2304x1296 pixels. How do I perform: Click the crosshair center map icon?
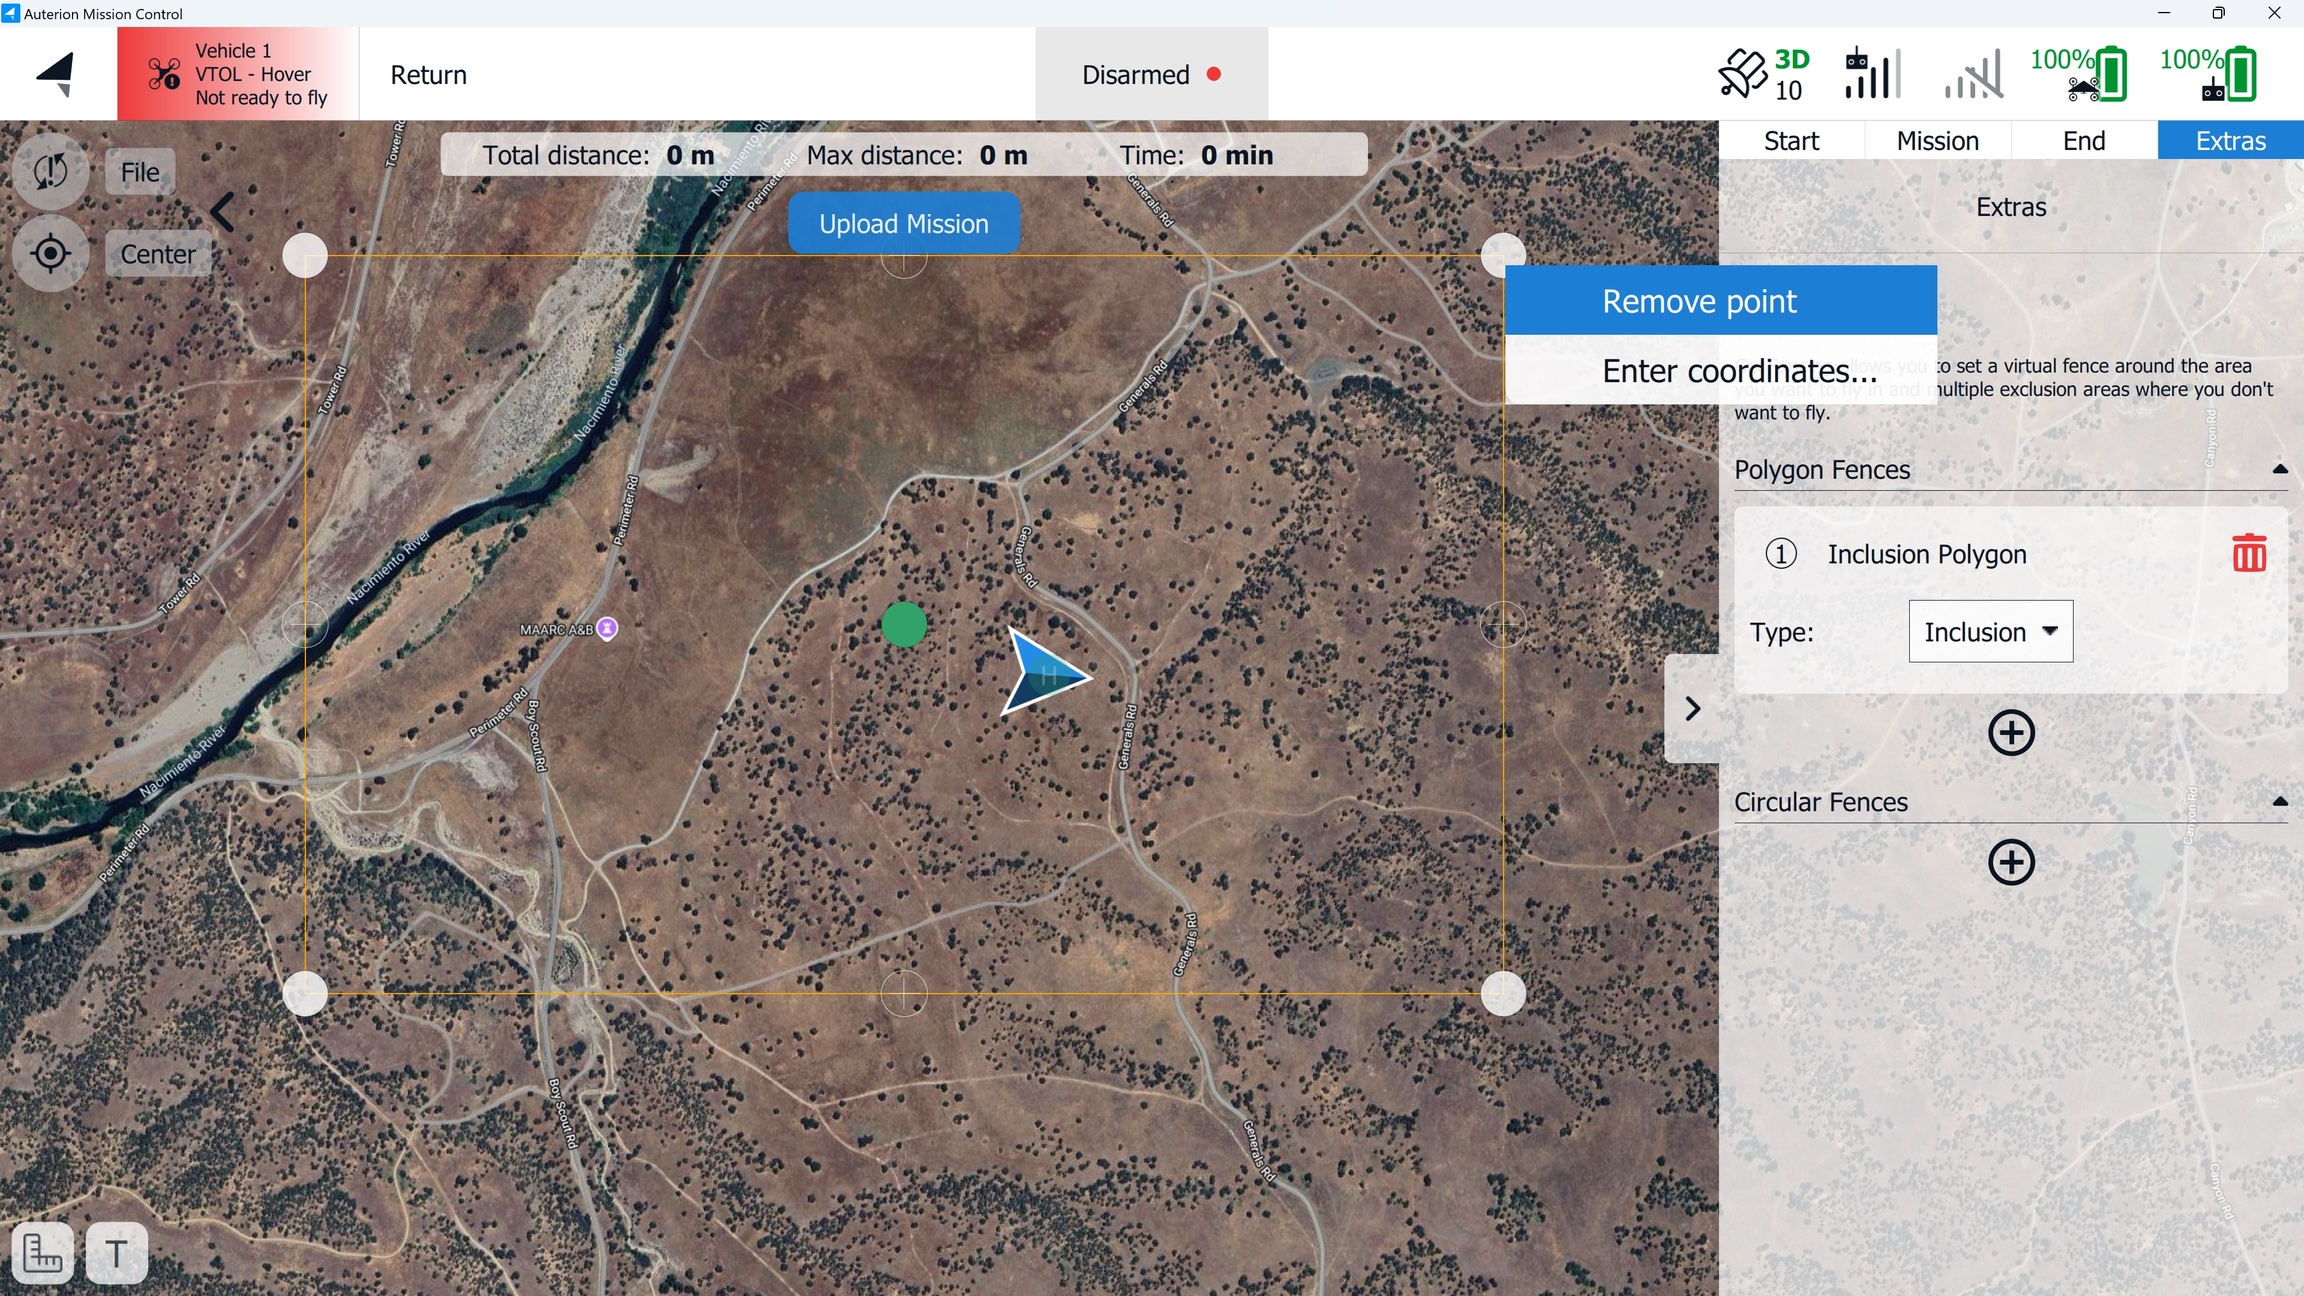[50, 254]
